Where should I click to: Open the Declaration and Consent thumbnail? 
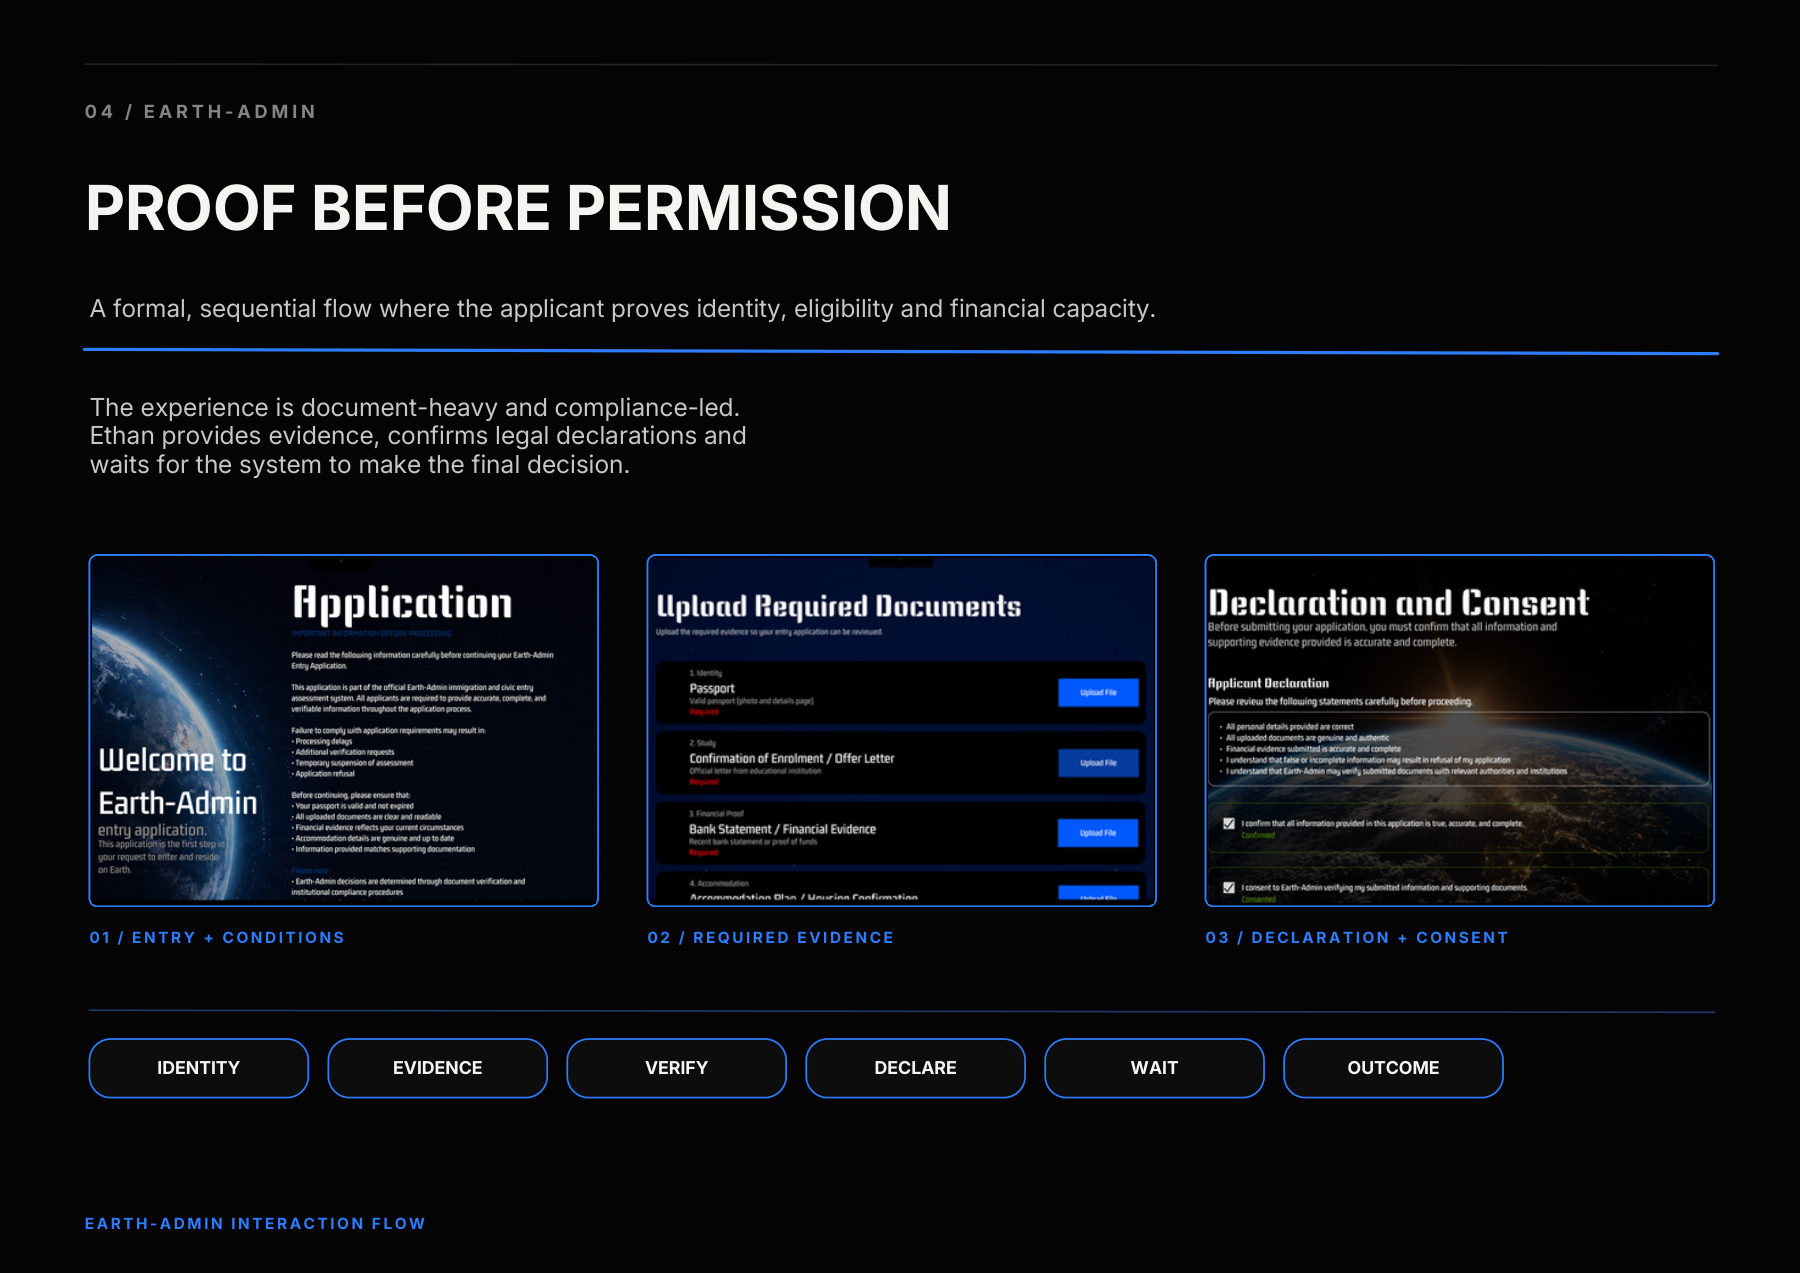tap(1460, 731)
